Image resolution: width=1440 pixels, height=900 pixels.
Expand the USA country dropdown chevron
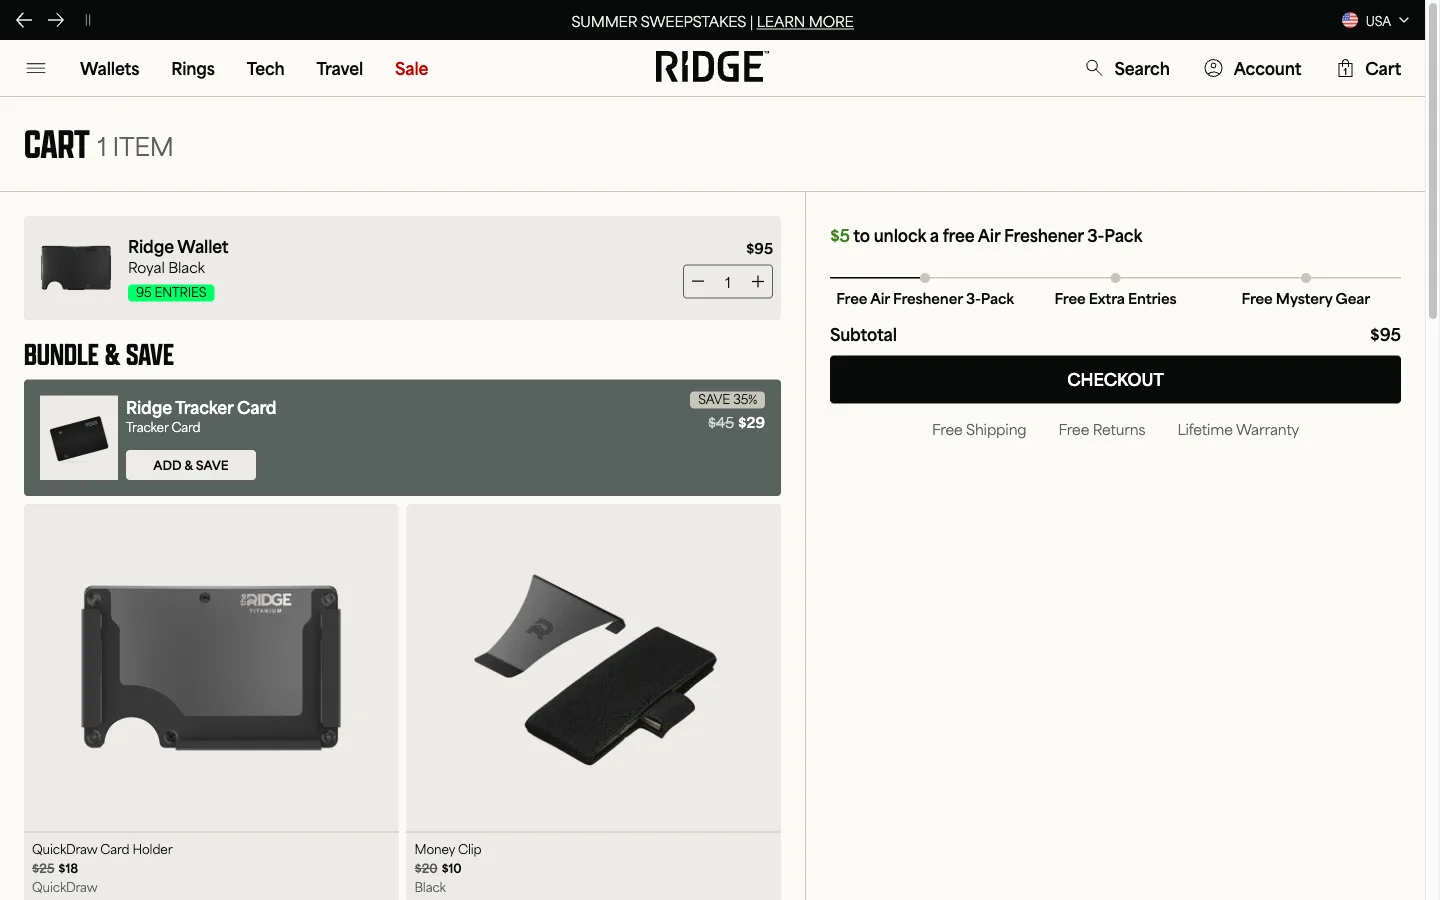pyautogui.click(x=1404, y=20)
